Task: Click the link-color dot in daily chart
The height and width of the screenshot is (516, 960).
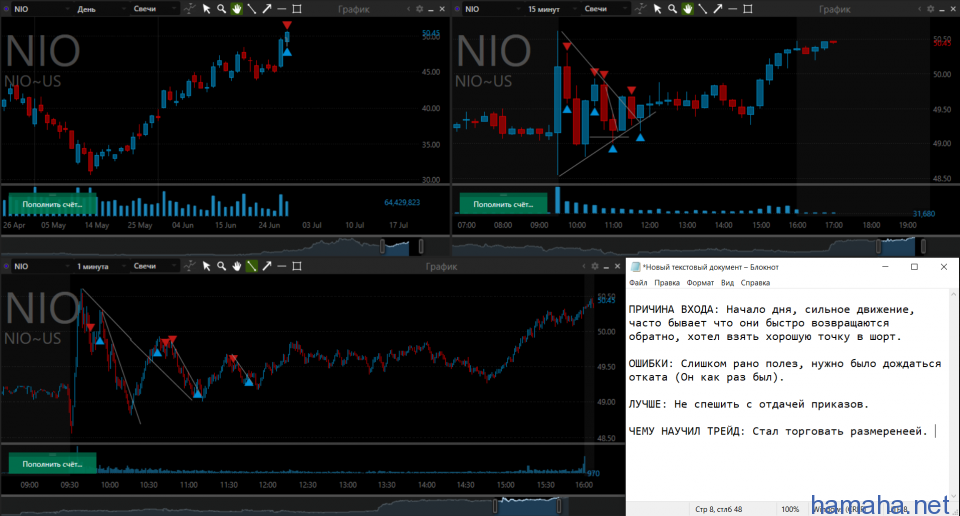Action: (5, 9)
